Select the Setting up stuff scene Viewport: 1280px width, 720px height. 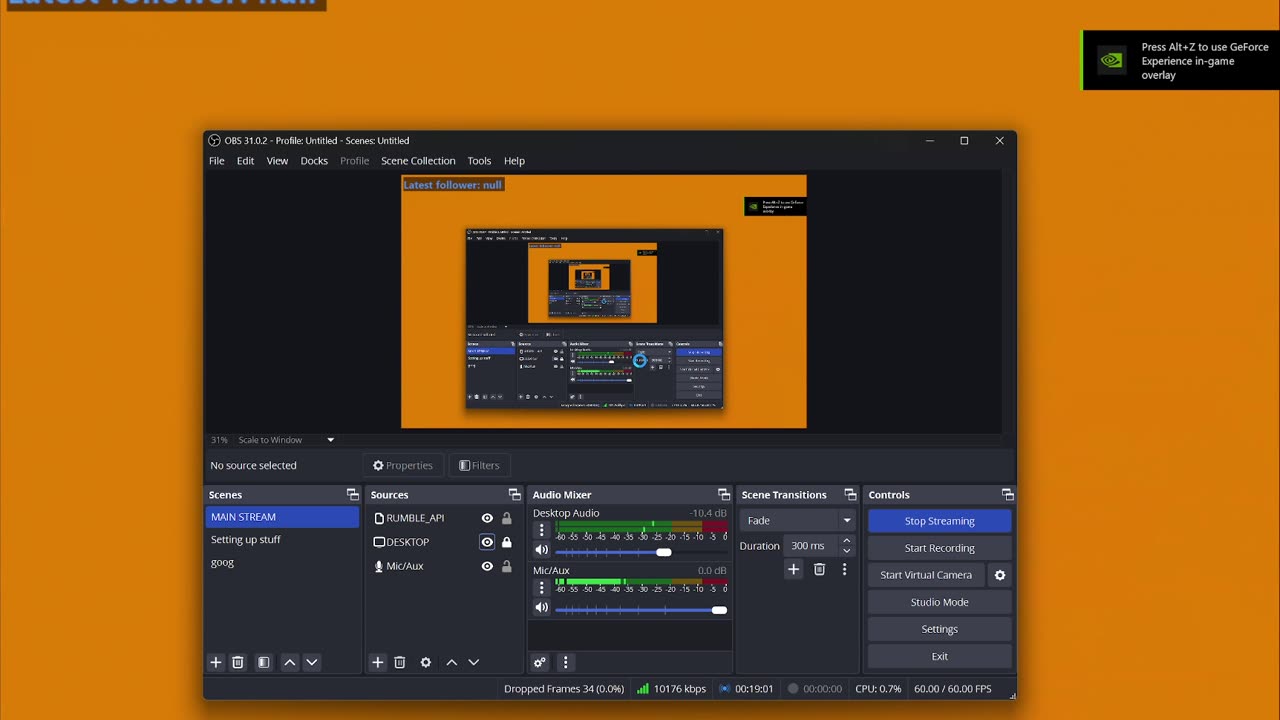[282, 540]
